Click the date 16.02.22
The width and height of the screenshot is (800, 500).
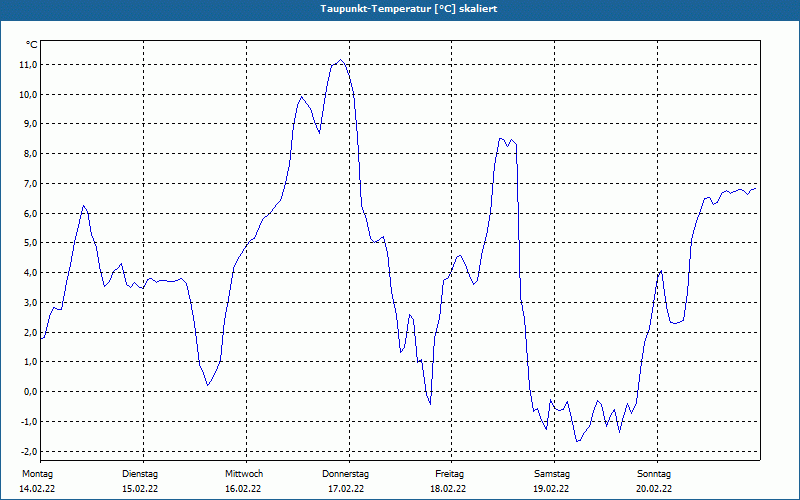(x=243, y=489)
